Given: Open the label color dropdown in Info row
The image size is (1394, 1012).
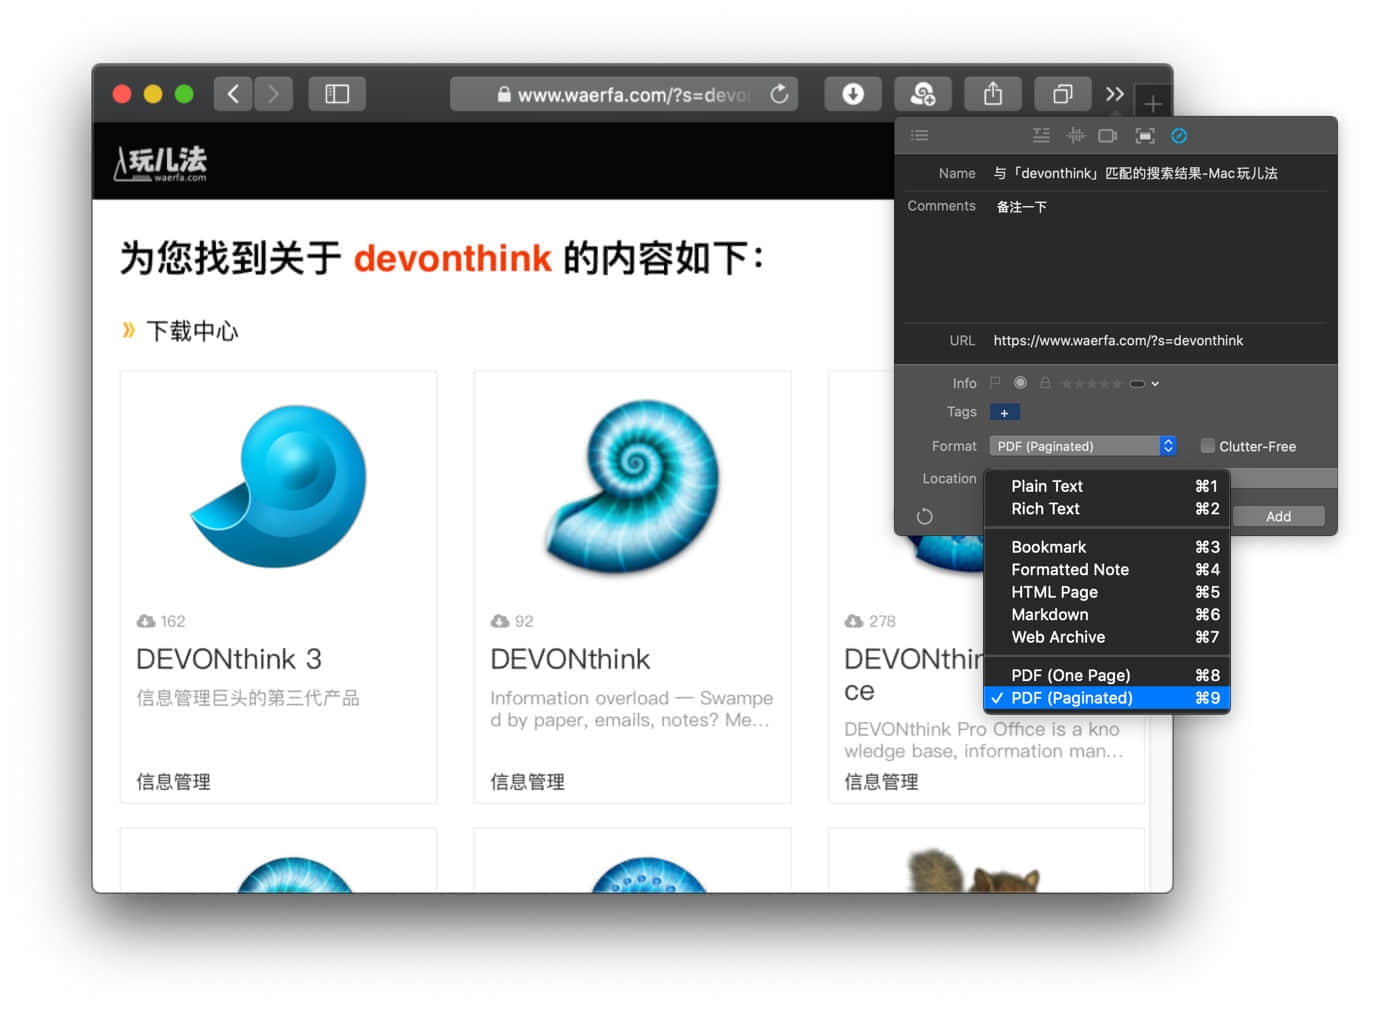Looking at the screenshot, I should pos(1144,384).
